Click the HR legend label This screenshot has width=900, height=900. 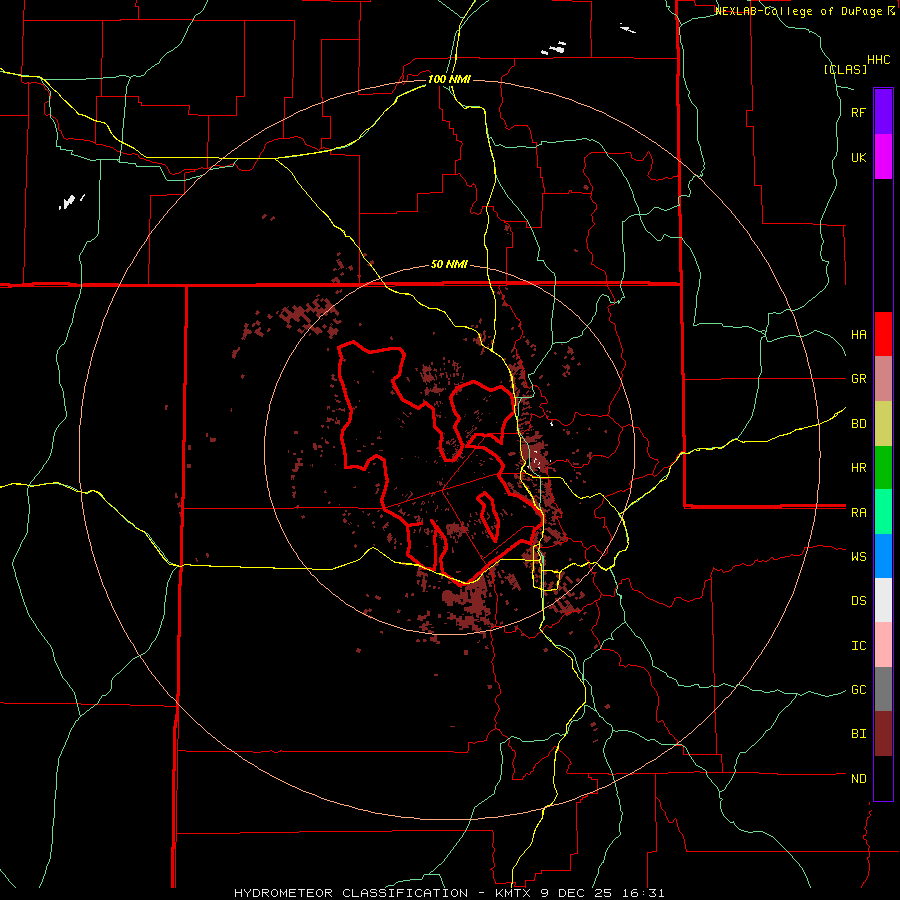pyautogui.click(x=859, y=468)
